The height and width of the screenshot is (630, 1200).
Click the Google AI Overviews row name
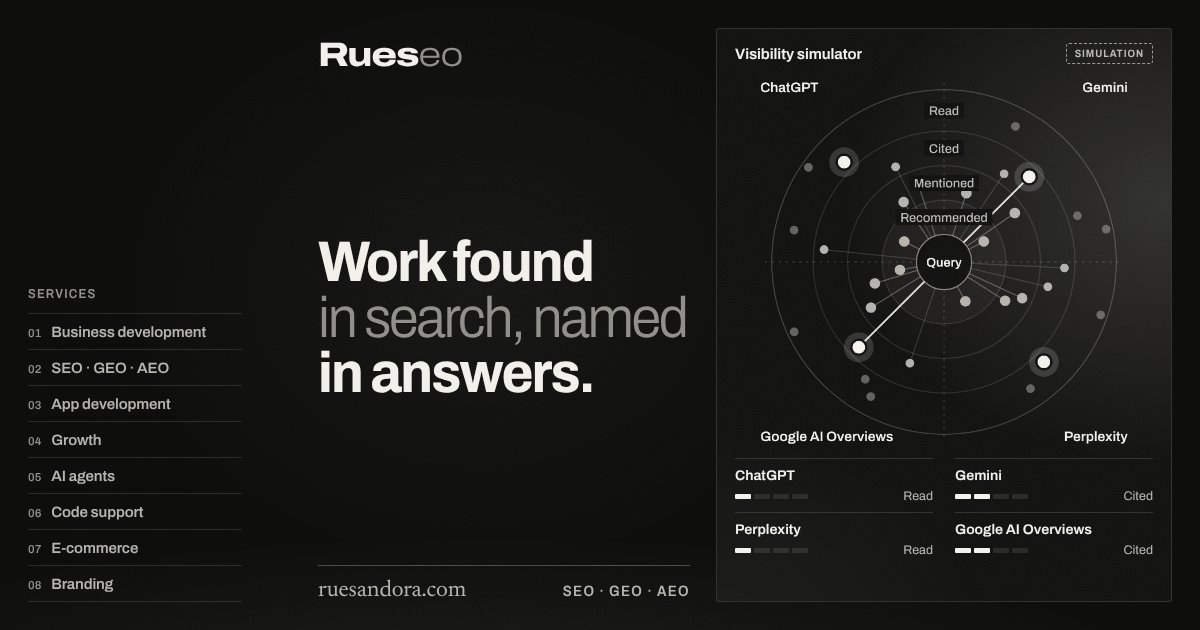[1023, 530]
